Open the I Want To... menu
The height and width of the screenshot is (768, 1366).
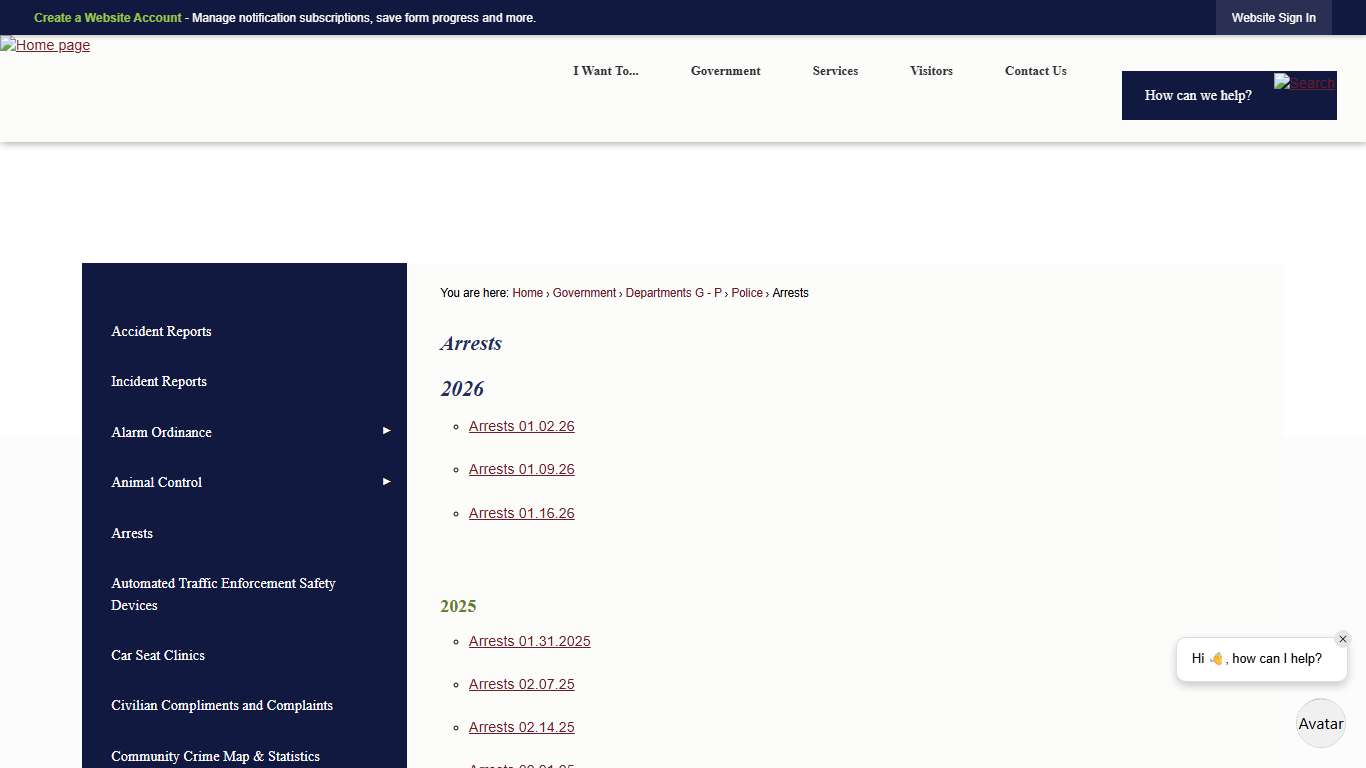605,71
